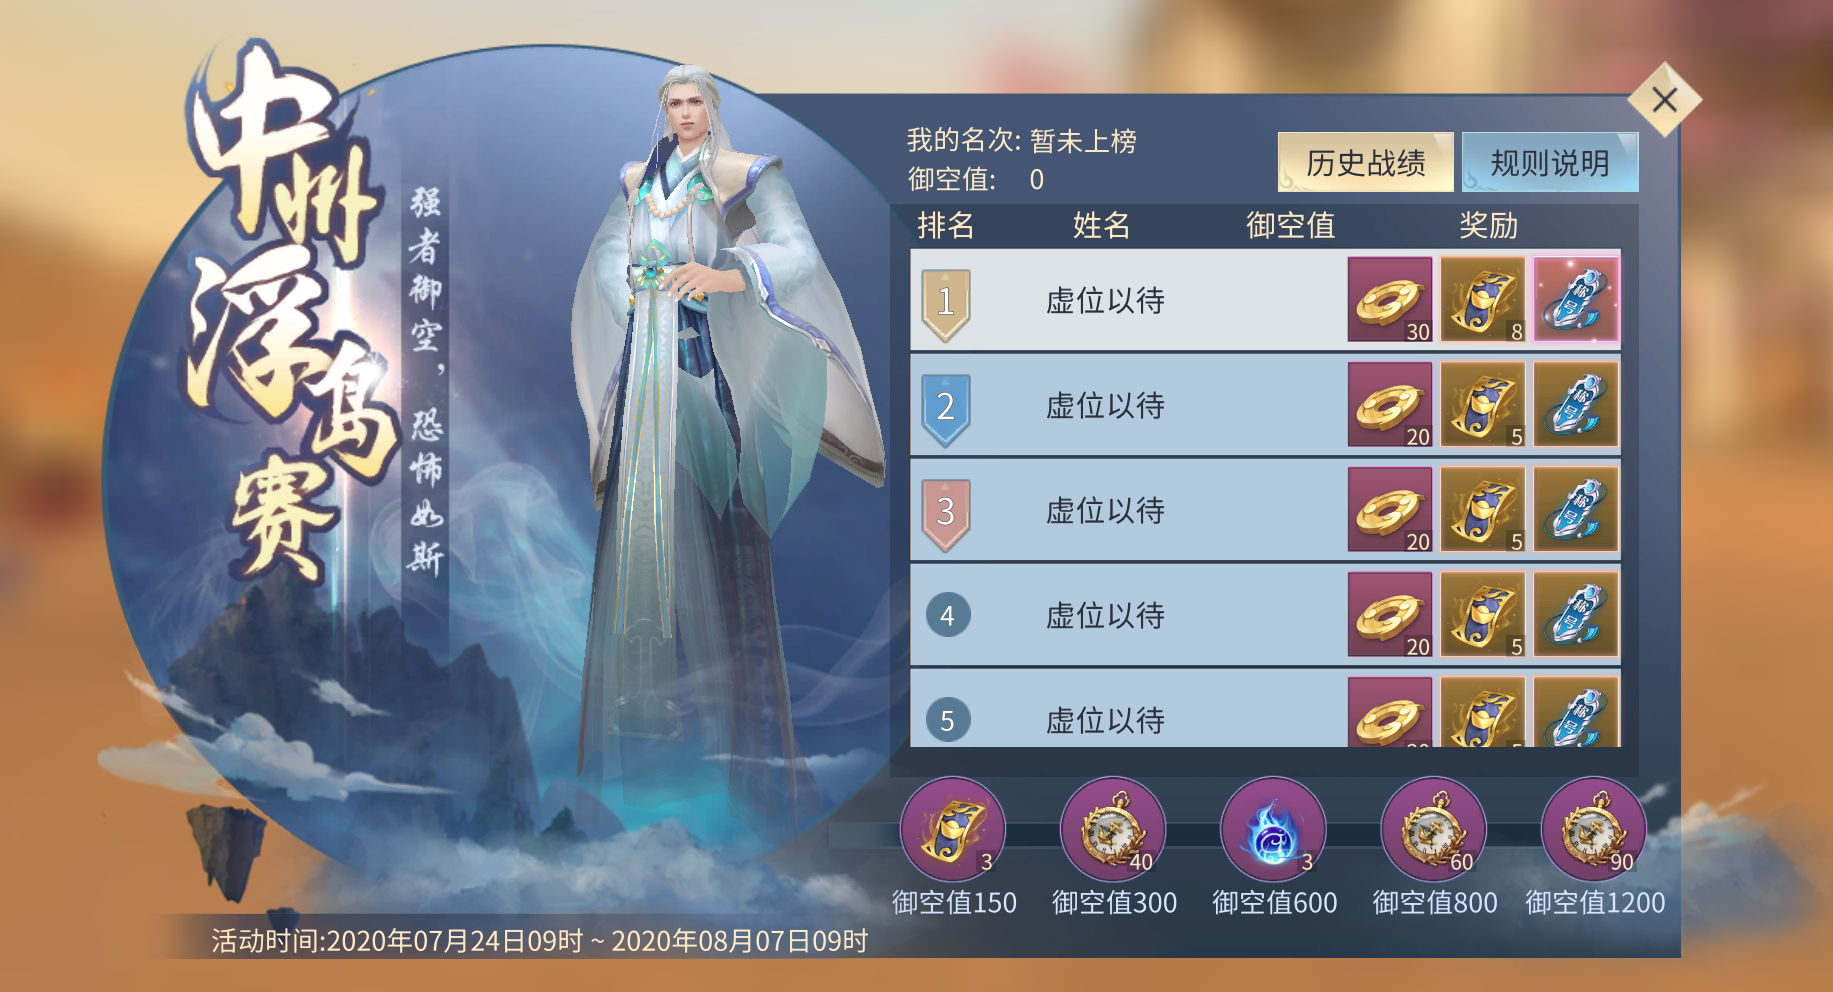This screenshot has height=992, width=1833.
Task: Tap the 御空值800 pocket watch milestone reward
Action: pos(1434,830)
